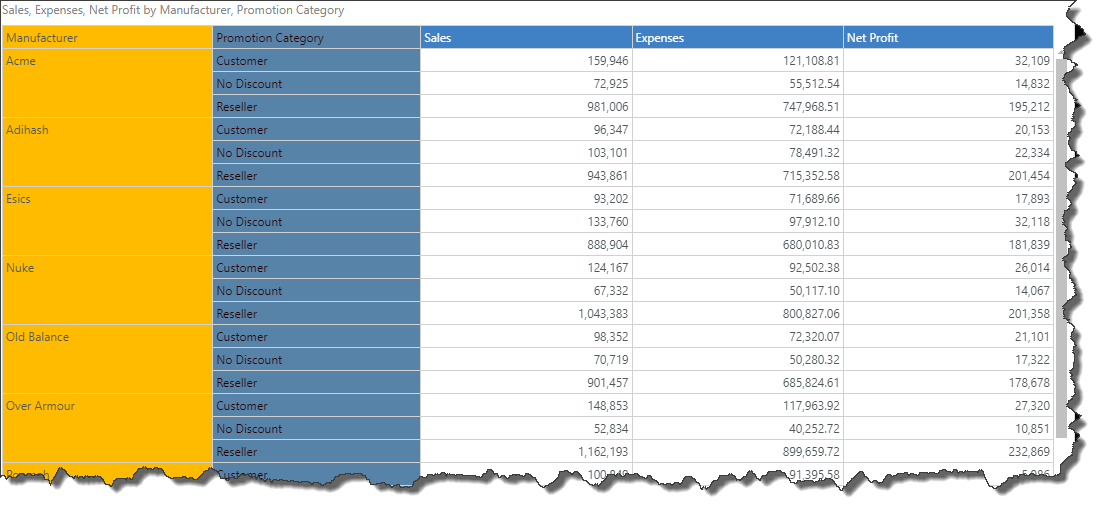Select the Sales value 1,043,383
Image resolution: width=1107 pixels, height=511 pixels.
pos(526,314)
